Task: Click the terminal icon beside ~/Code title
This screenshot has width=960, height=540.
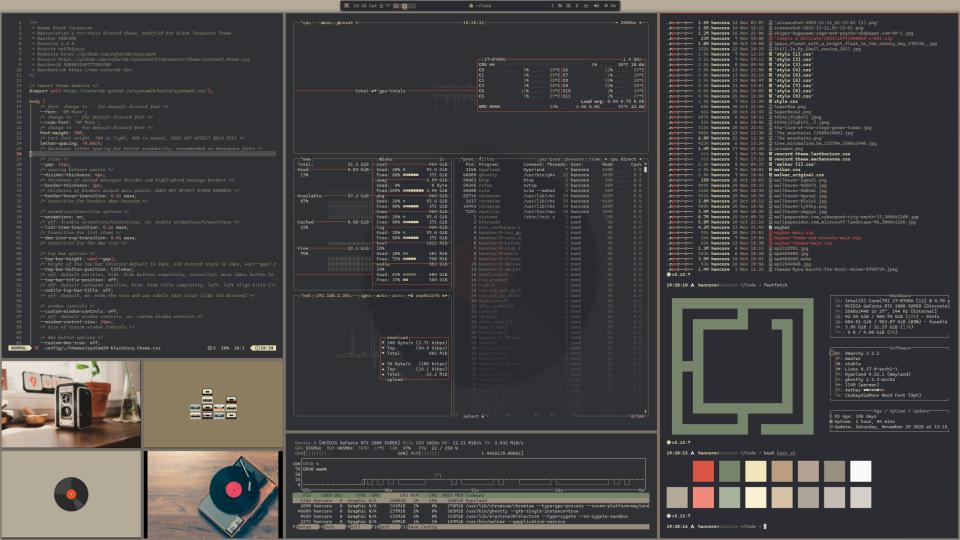Action: tap(471, 6)
